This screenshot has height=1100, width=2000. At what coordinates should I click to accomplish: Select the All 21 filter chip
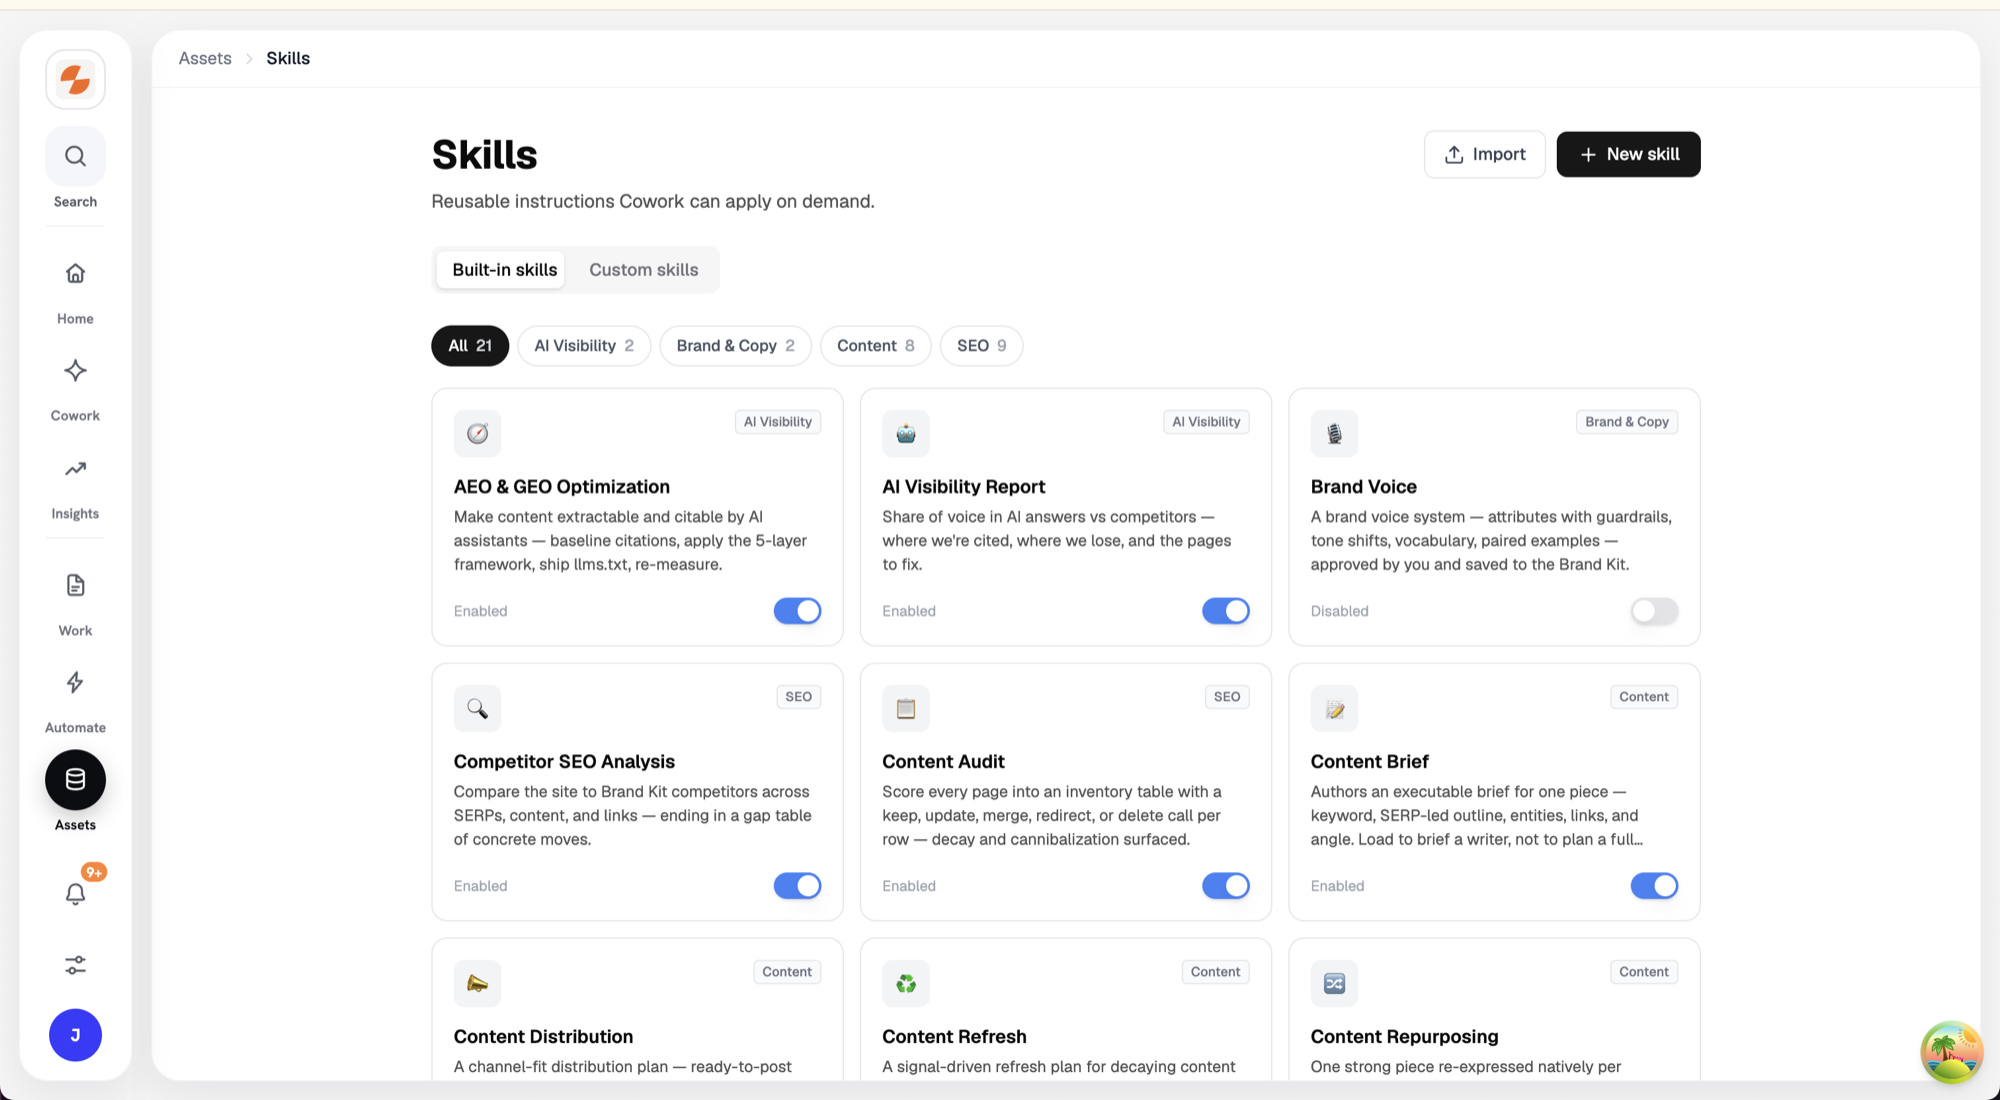coord(470,346)
